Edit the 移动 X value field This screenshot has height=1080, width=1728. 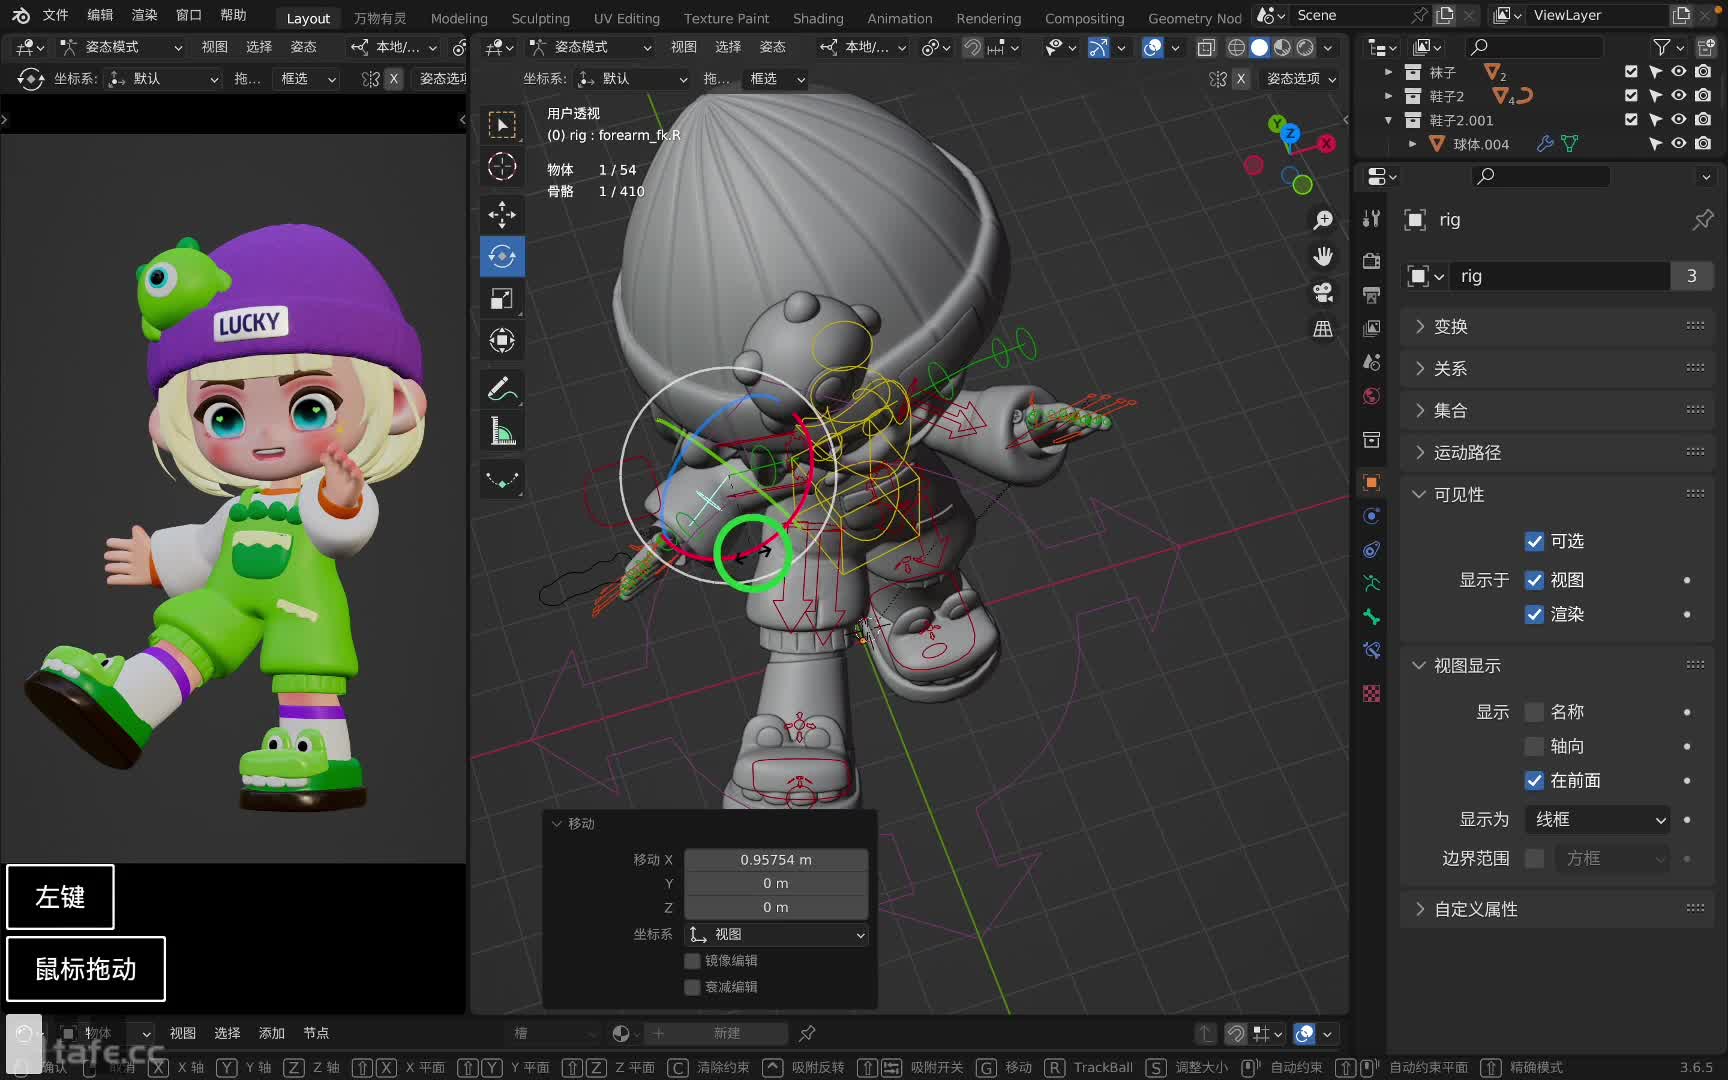(776, 859)
